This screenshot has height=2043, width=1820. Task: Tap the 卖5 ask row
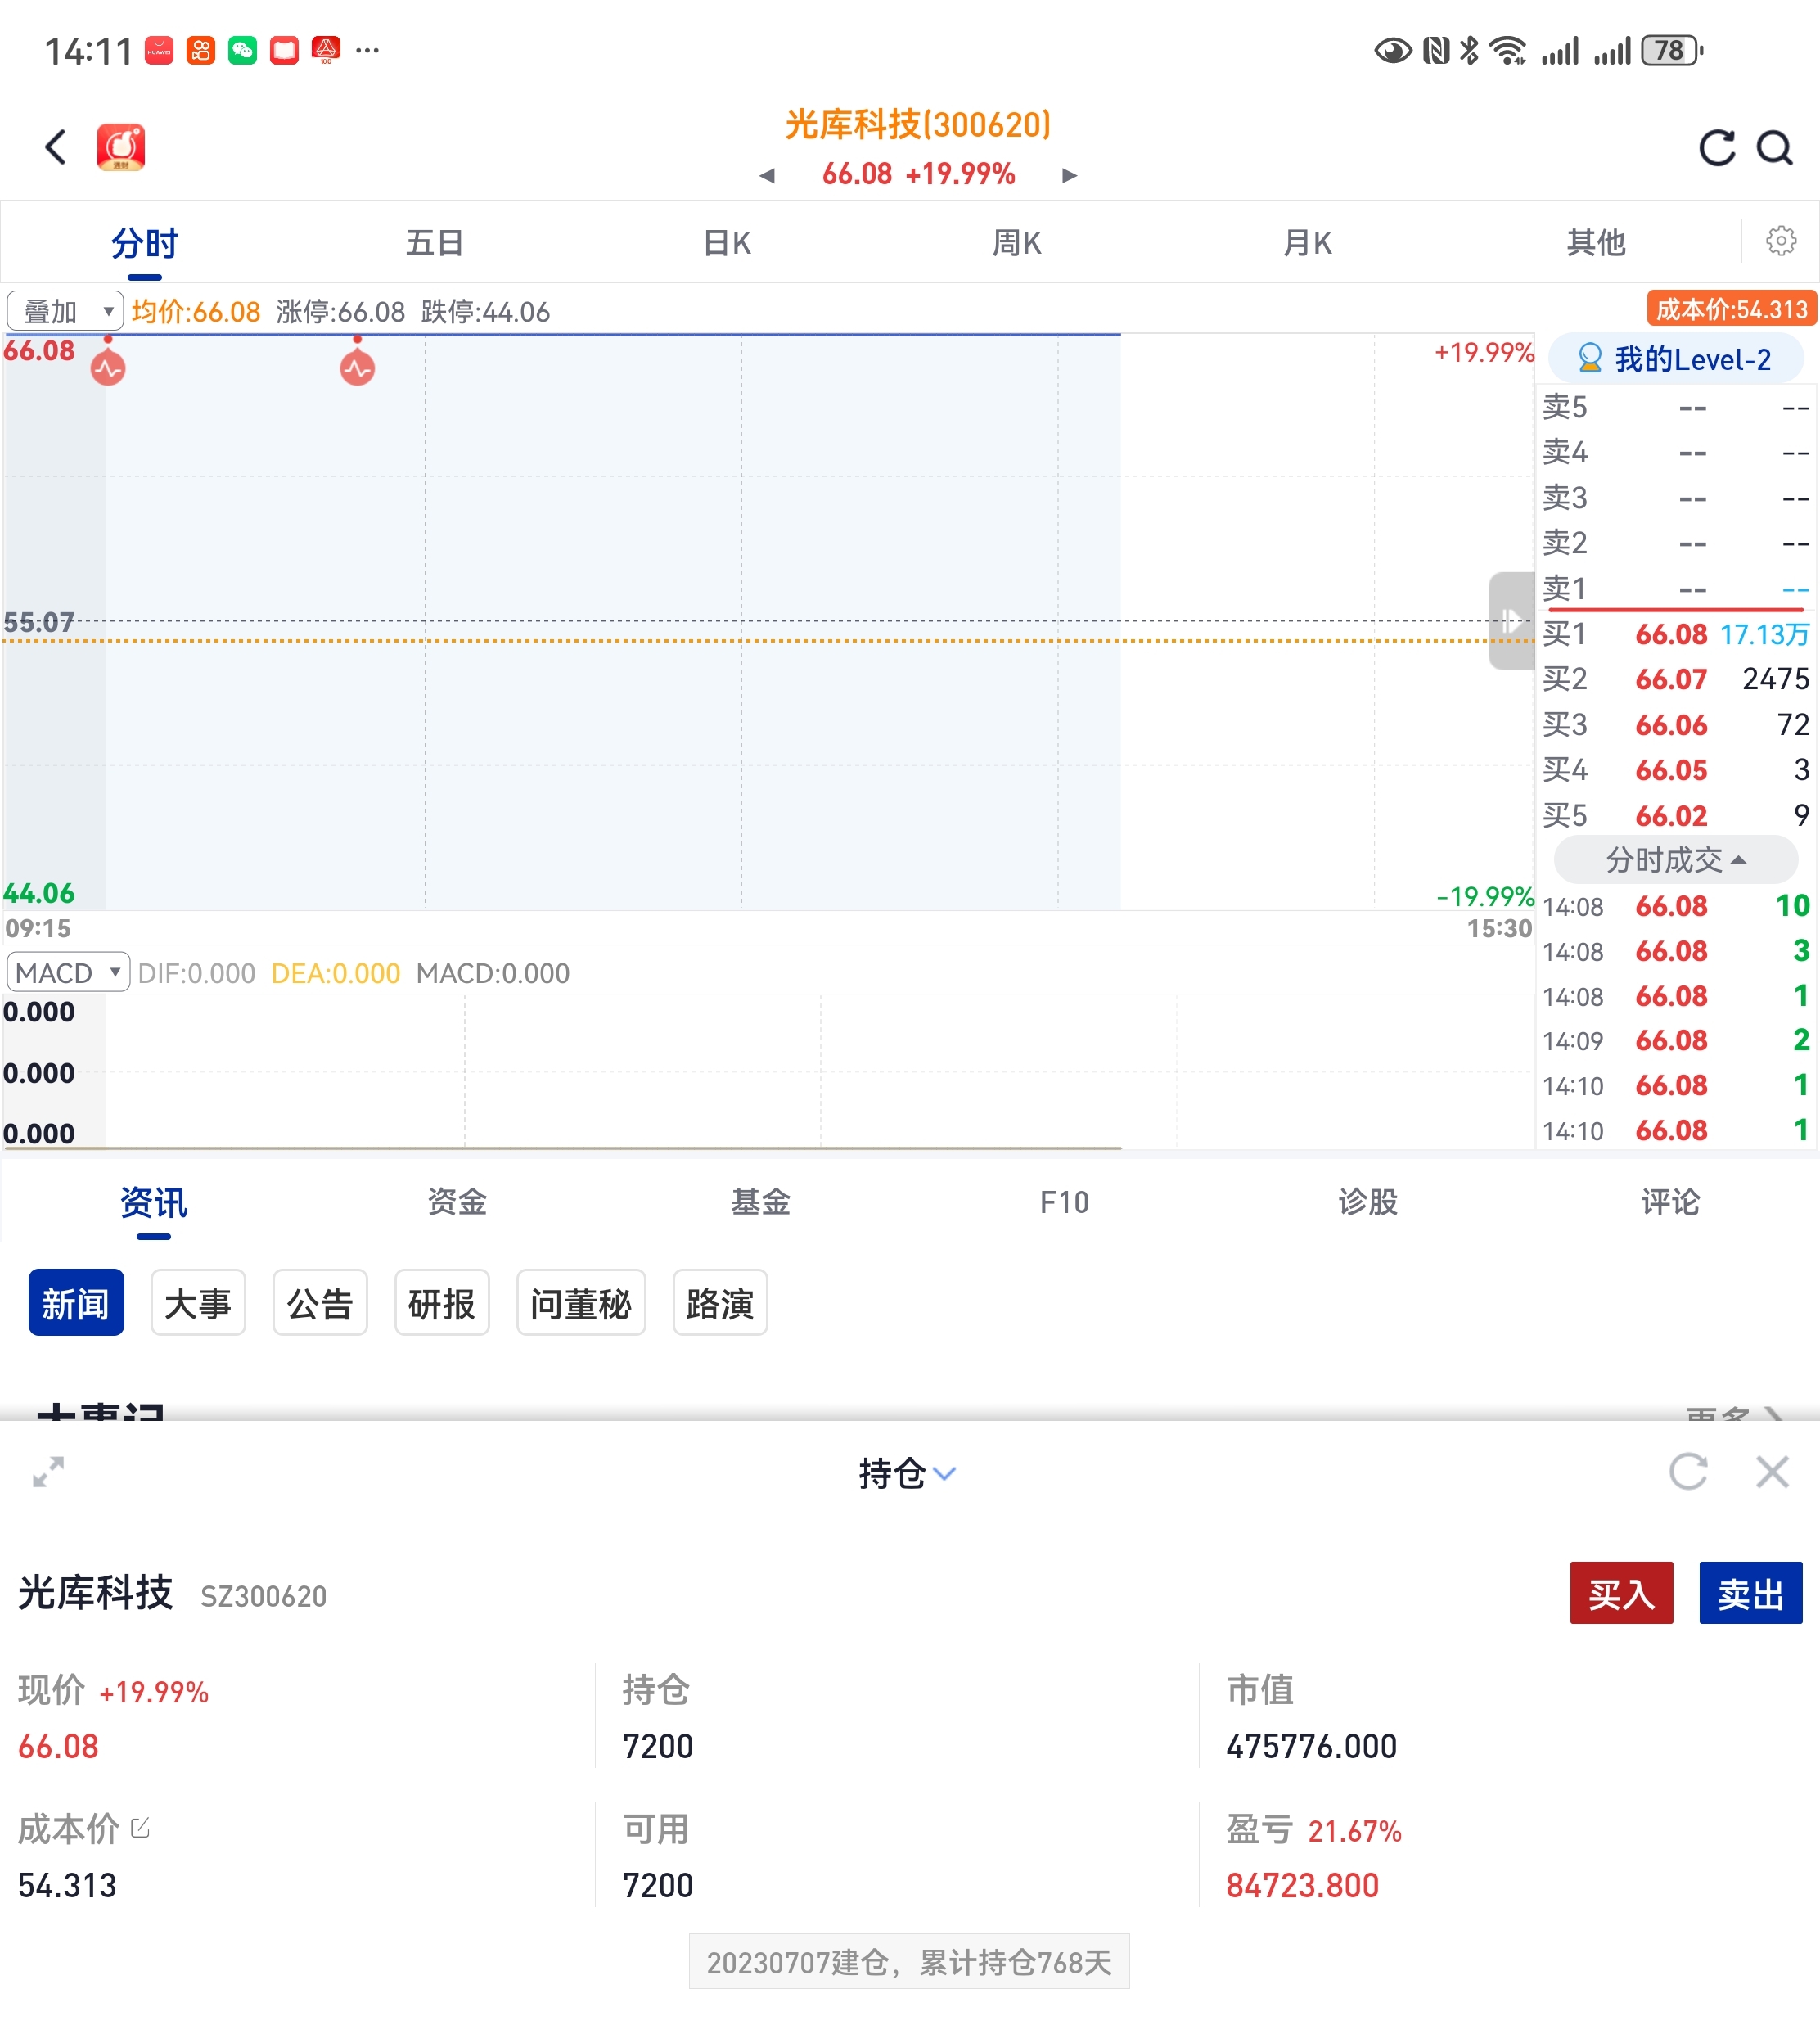(x=1676, y=407)
